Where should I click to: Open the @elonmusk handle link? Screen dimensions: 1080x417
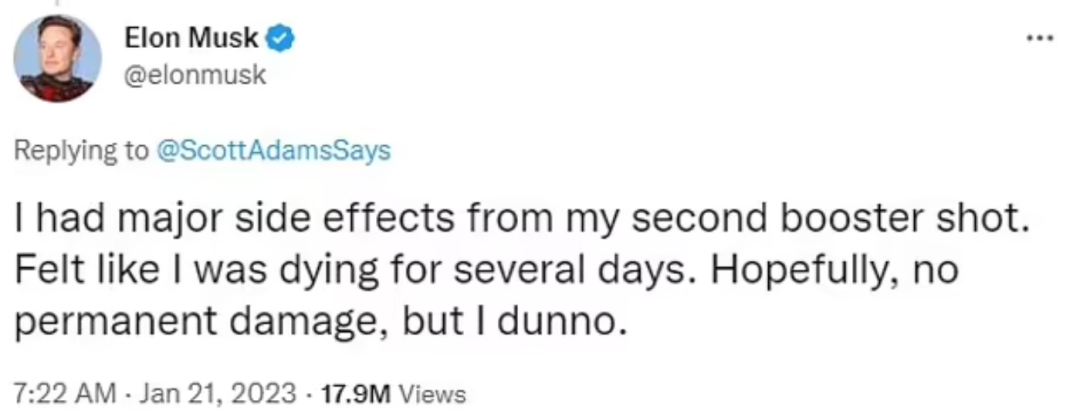point(195,75)
